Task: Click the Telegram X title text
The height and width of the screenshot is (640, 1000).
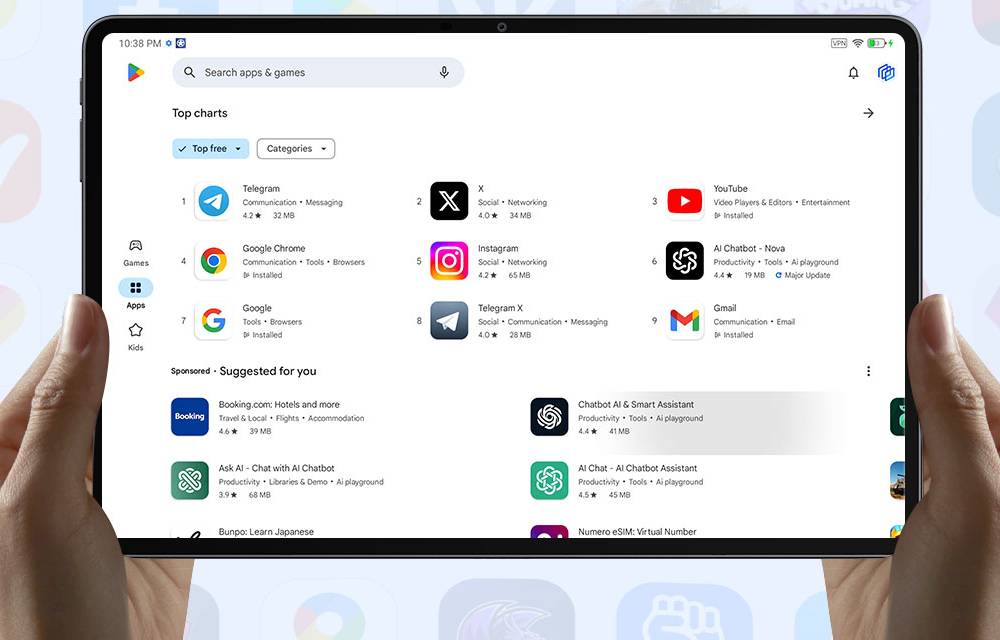Action: tap(501, 308)
